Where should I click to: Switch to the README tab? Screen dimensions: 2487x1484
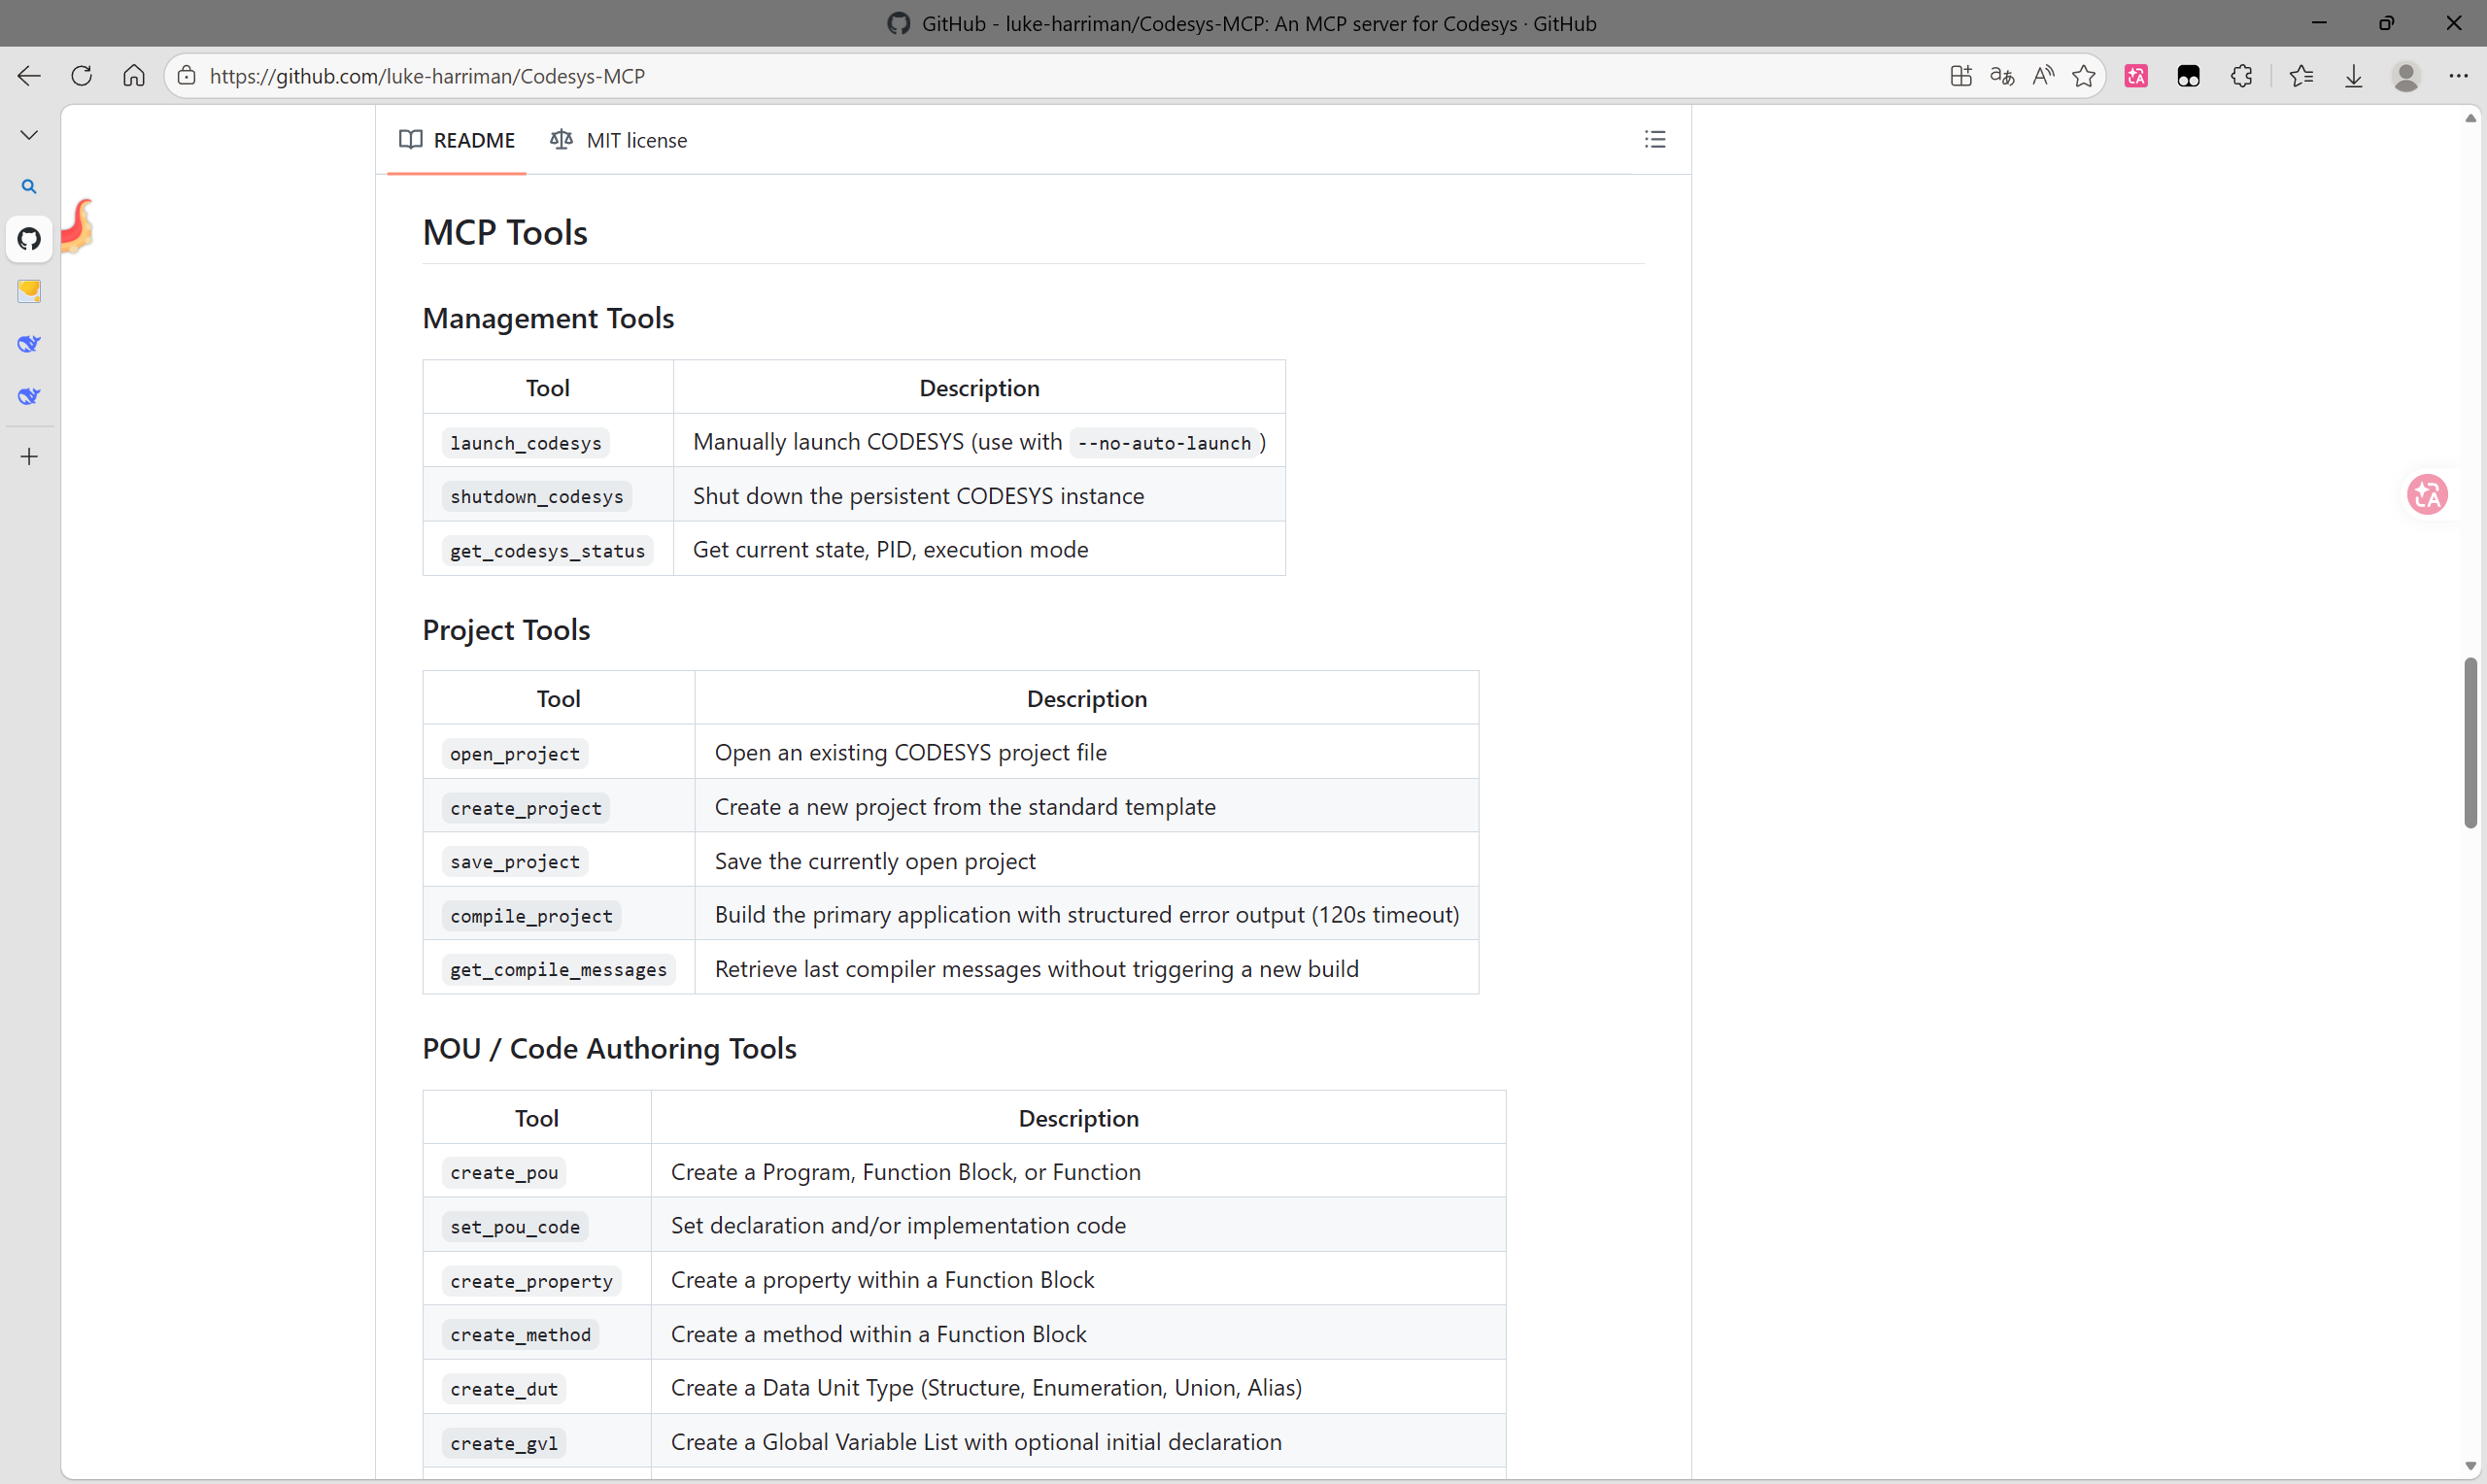click(457, 140)
